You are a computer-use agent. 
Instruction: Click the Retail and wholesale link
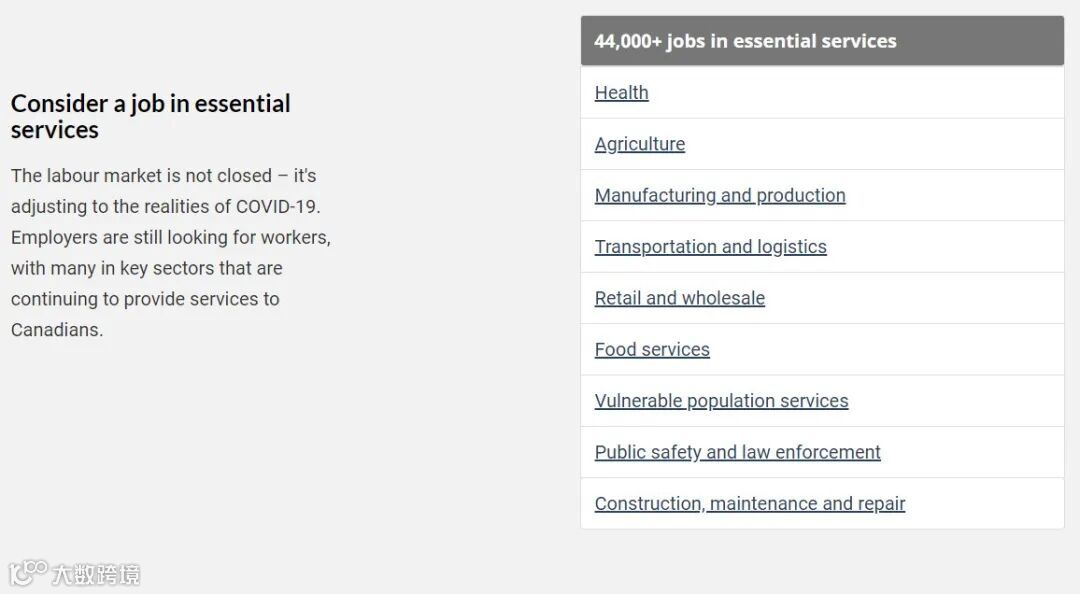679,298
